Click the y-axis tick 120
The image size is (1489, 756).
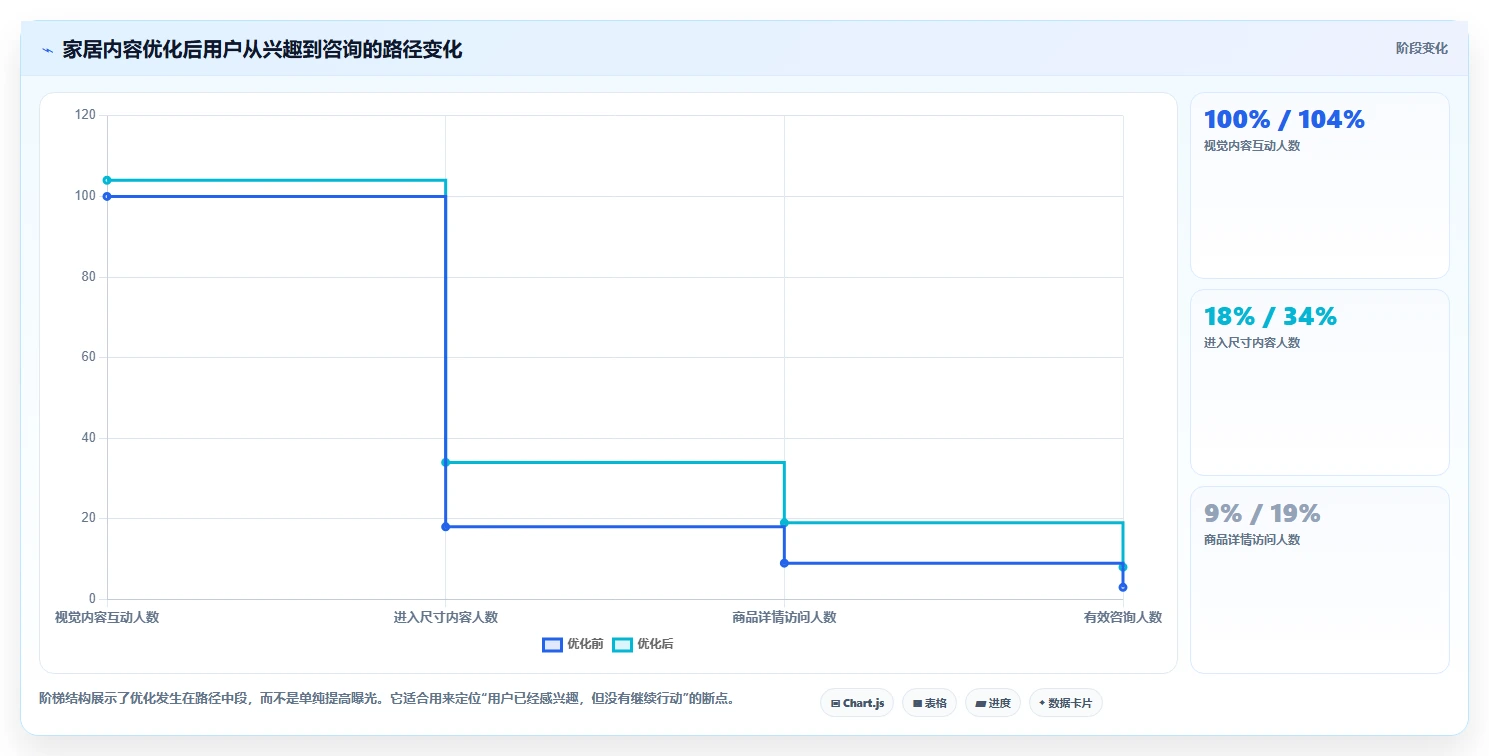click(85, 115)
